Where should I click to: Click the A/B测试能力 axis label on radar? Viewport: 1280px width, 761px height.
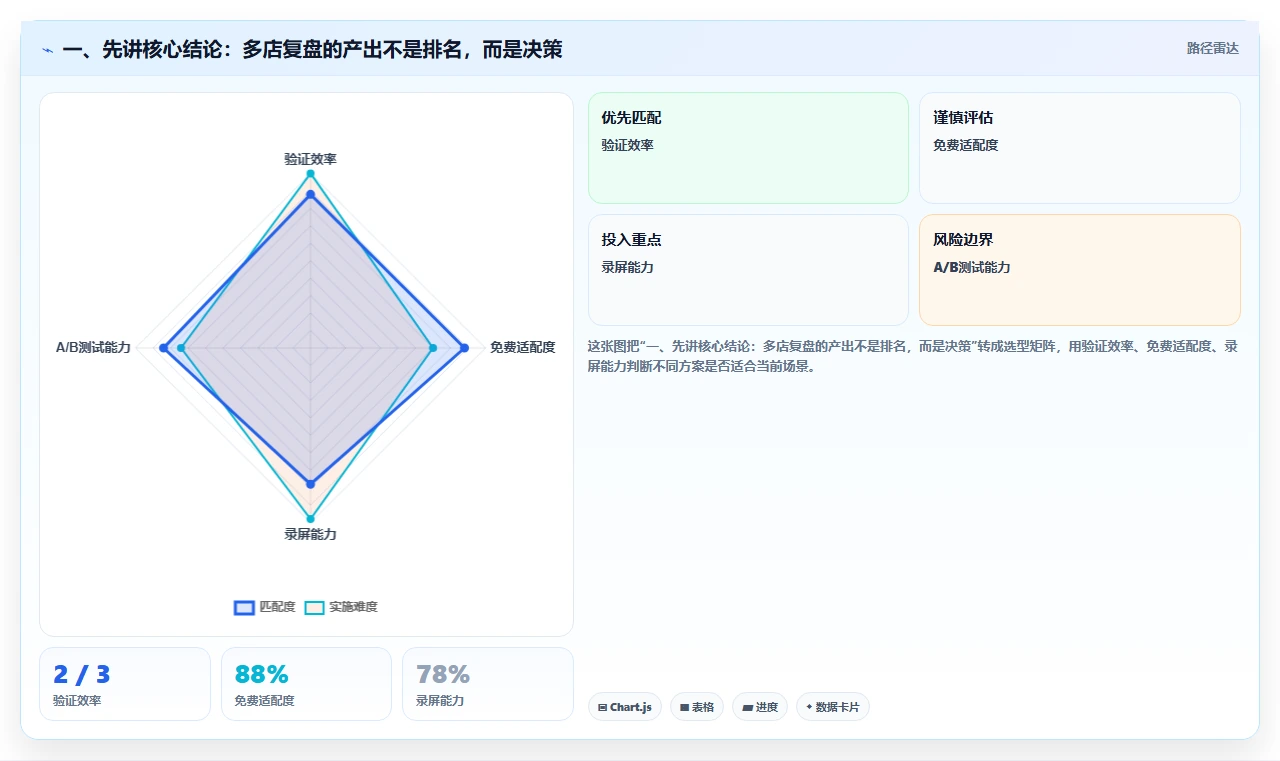click(93, 347)
